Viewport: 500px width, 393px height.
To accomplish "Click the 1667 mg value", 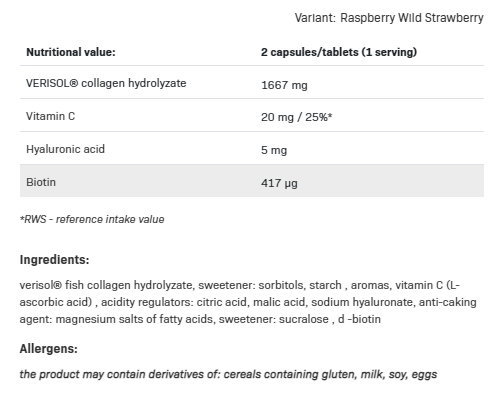I will pyautogui.click(x=284, y=85).
